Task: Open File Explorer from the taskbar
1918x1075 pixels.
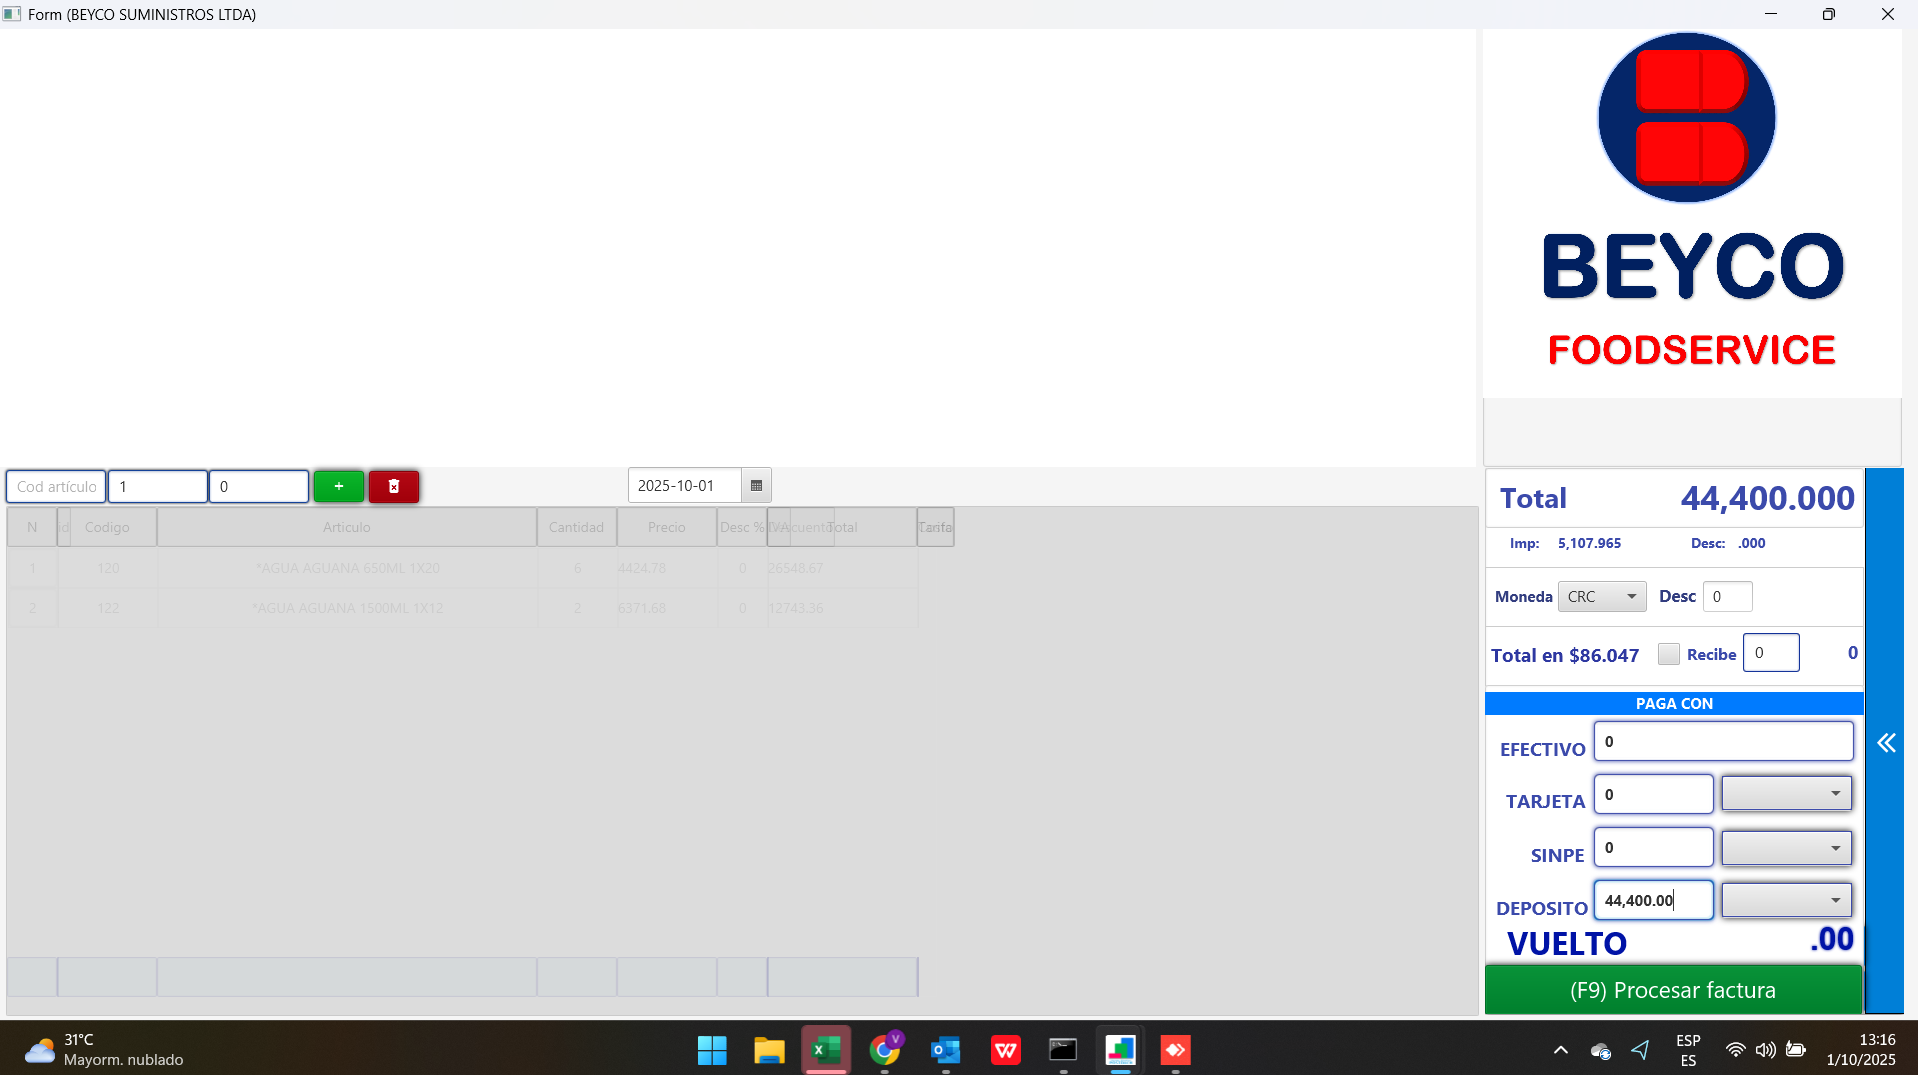Action: click(x=768, y=1050)
